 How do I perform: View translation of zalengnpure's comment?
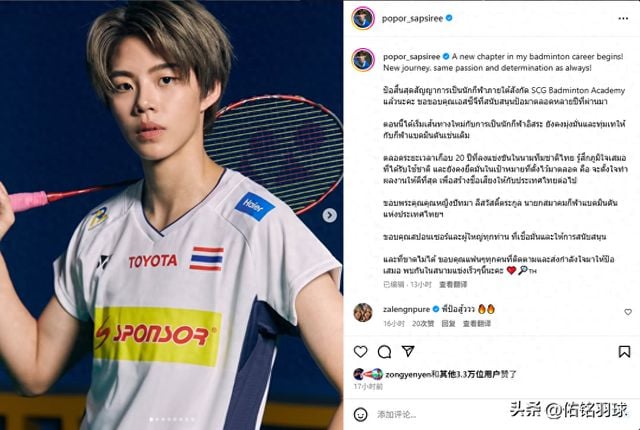coord(476,324)
